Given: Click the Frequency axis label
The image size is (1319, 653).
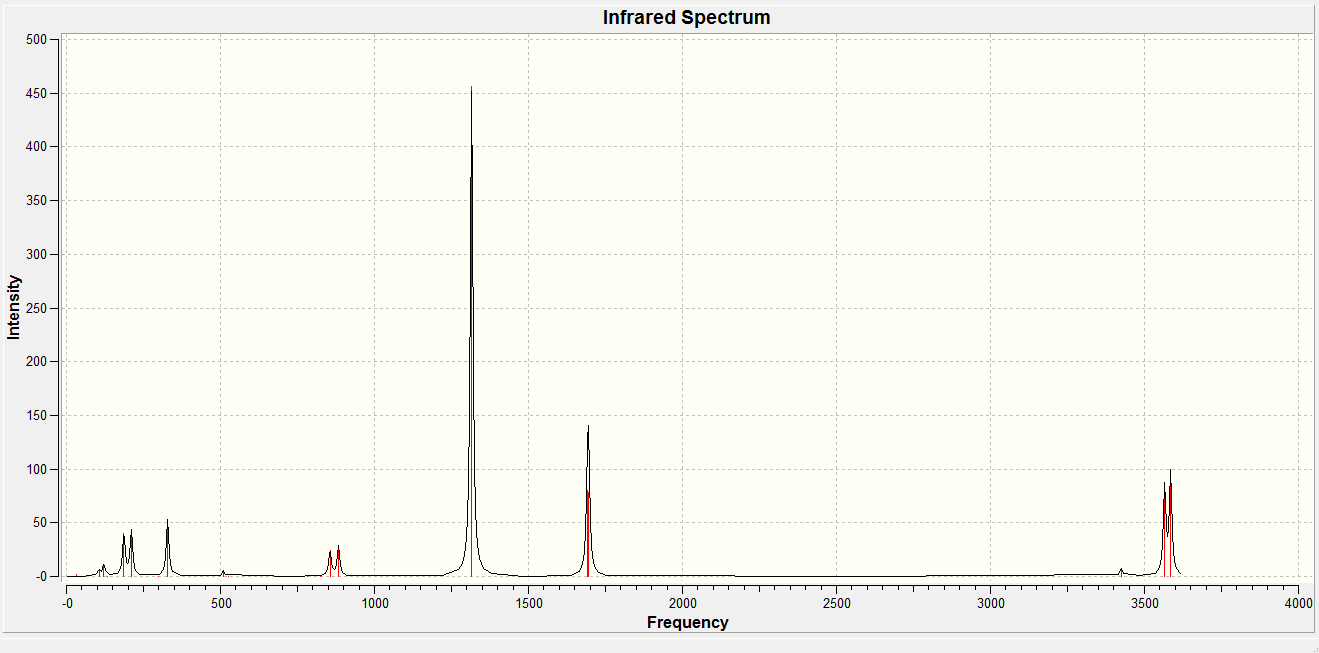Looking at the screenshot, I should point(687,622).
